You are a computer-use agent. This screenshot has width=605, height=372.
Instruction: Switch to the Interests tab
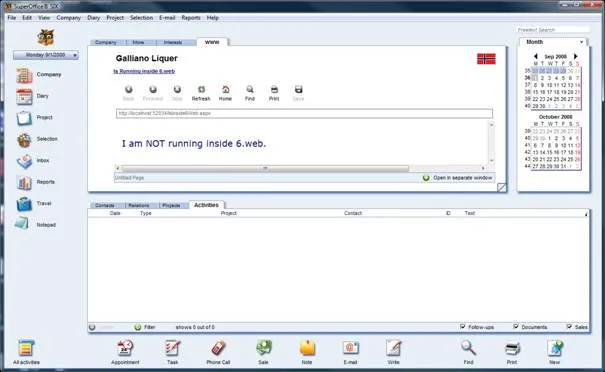[173, 42]
